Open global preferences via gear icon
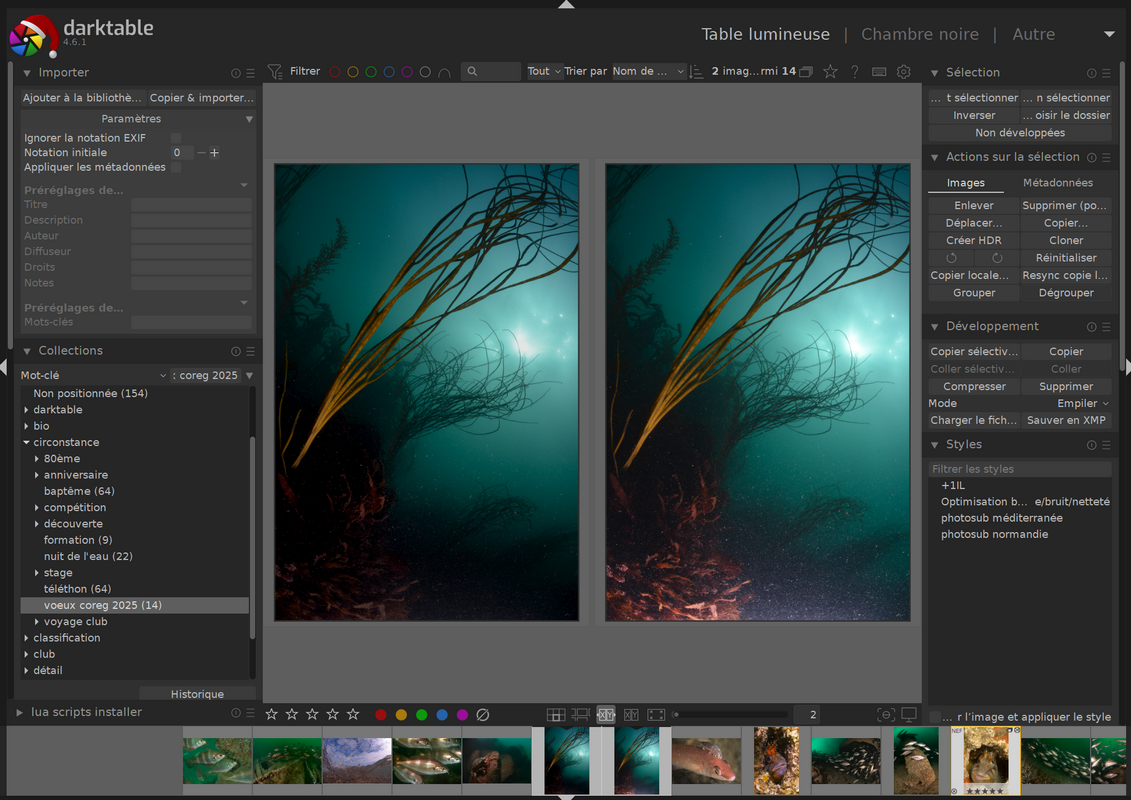 tap(904, 72)
